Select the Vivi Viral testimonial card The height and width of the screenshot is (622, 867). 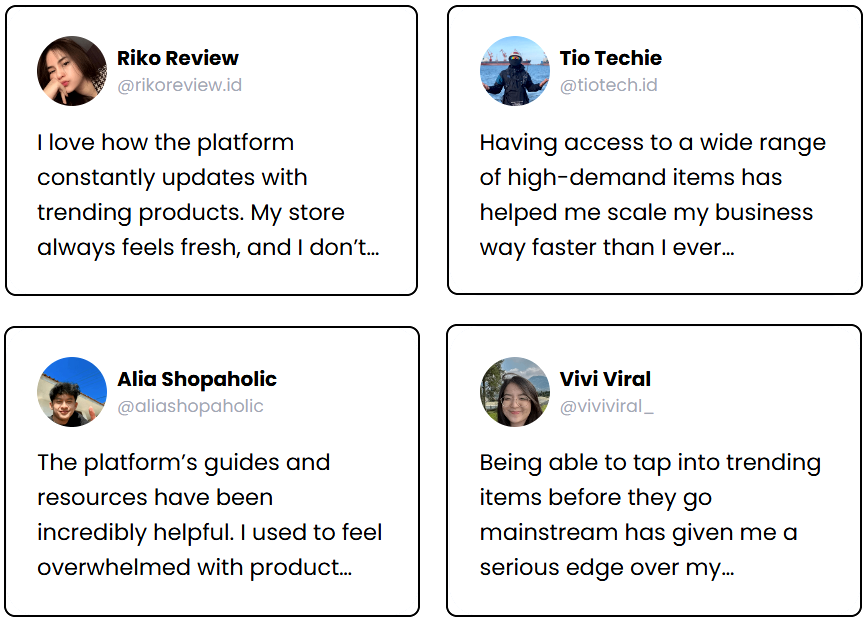tap(654, 471)
